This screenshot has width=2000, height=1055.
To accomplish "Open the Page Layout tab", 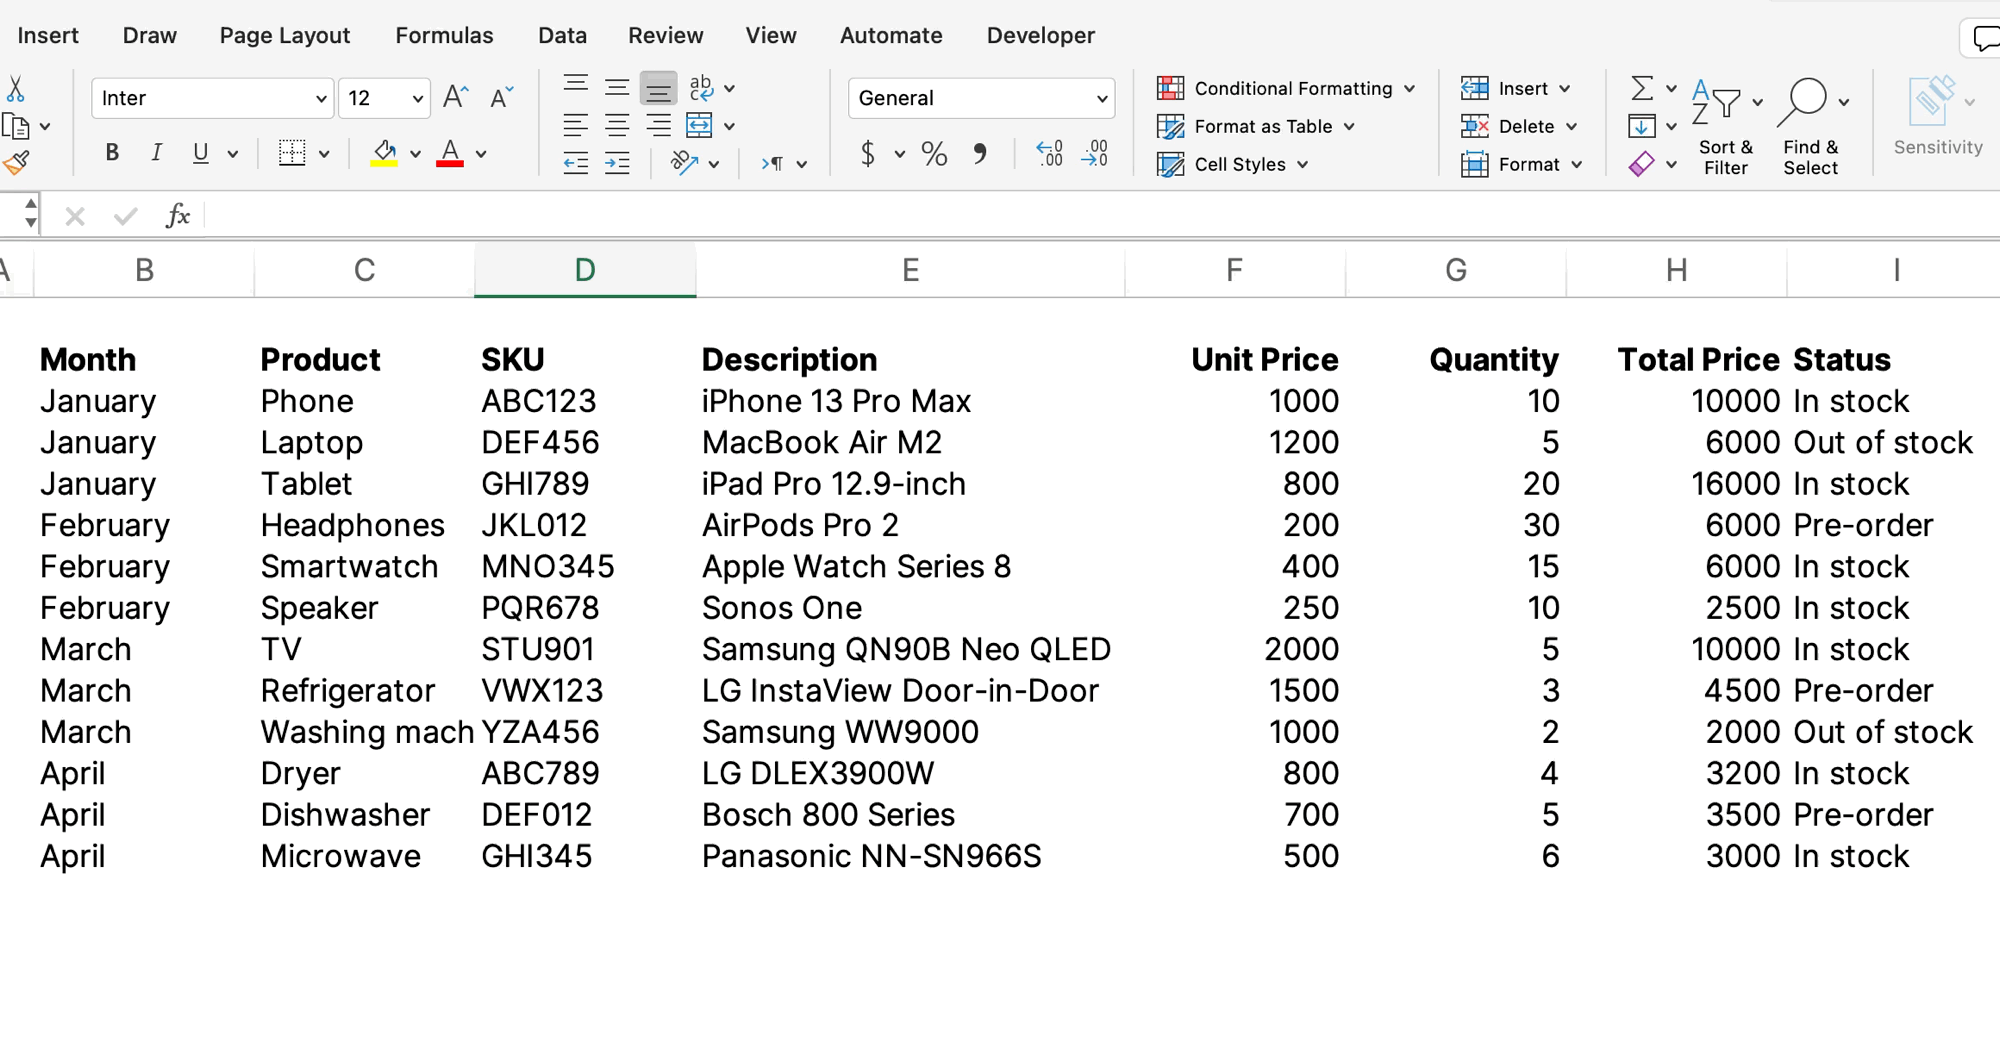I will coord(285,36).
